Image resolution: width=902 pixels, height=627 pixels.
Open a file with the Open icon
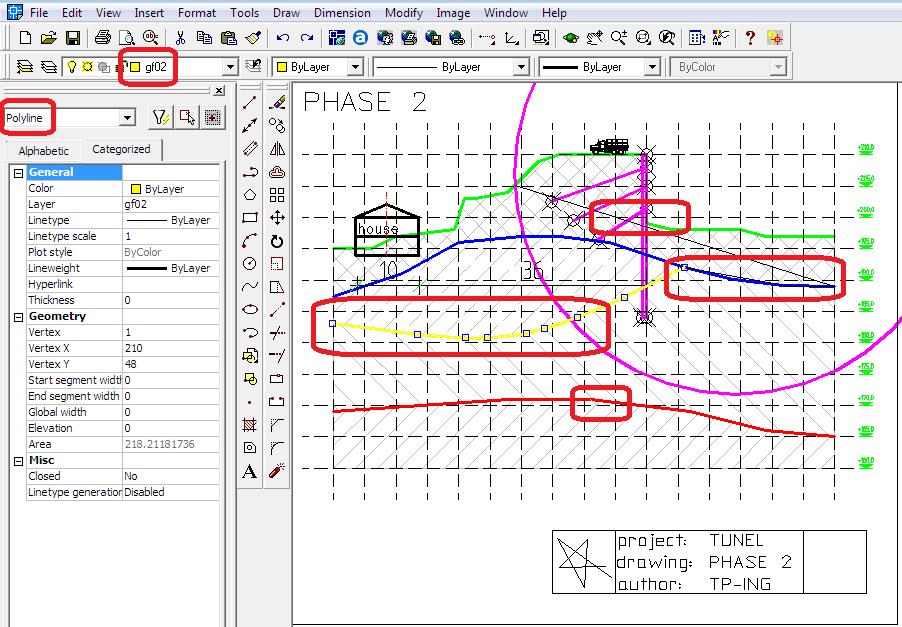click(49, 38)
